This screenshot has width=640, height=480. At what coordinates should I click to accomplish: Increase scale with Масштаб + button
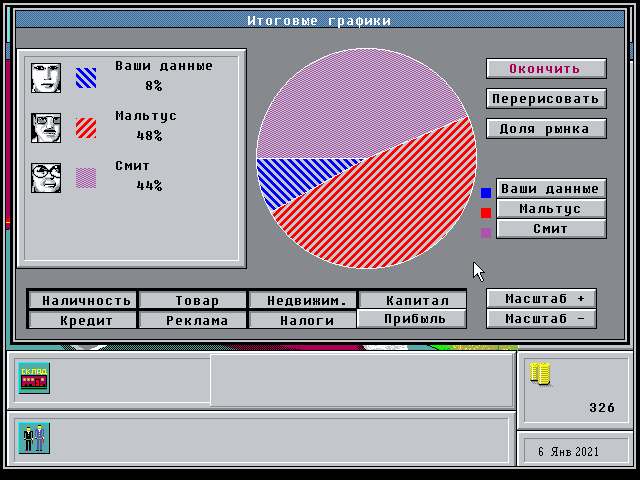(541, 299)
